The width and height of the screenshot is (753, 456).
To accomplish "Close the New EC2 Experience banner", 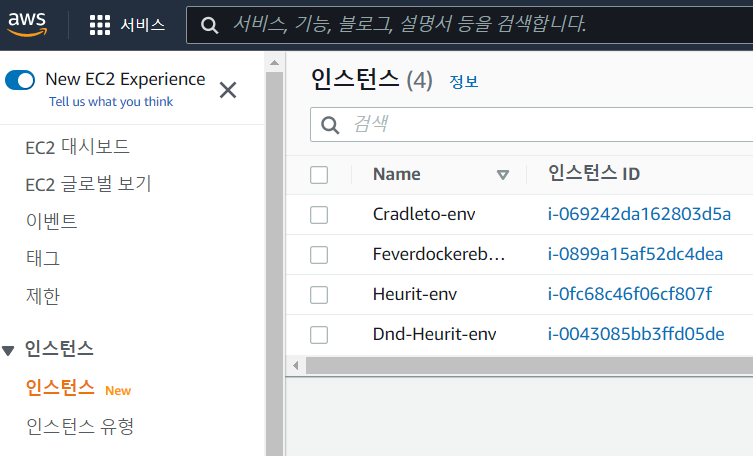I will (x=228, y=90).
